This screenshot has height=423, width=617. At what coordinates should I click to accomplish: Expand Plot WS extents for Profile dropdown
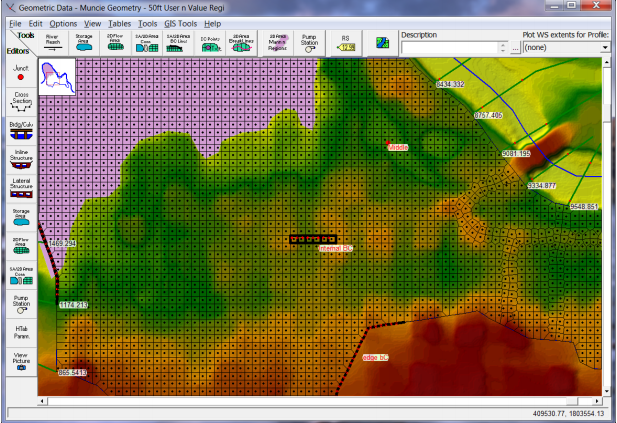click(606, 47)
